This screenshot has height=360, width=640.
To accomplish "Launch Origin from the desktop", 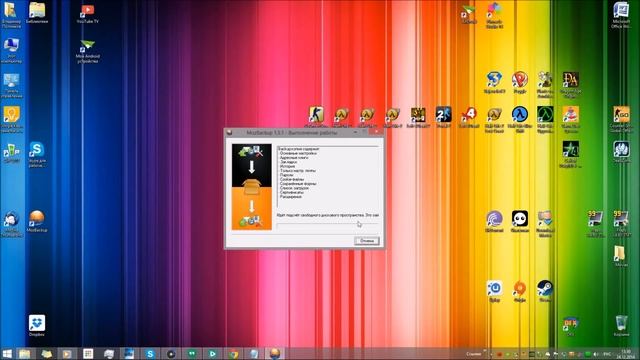I will coord(520,291).
